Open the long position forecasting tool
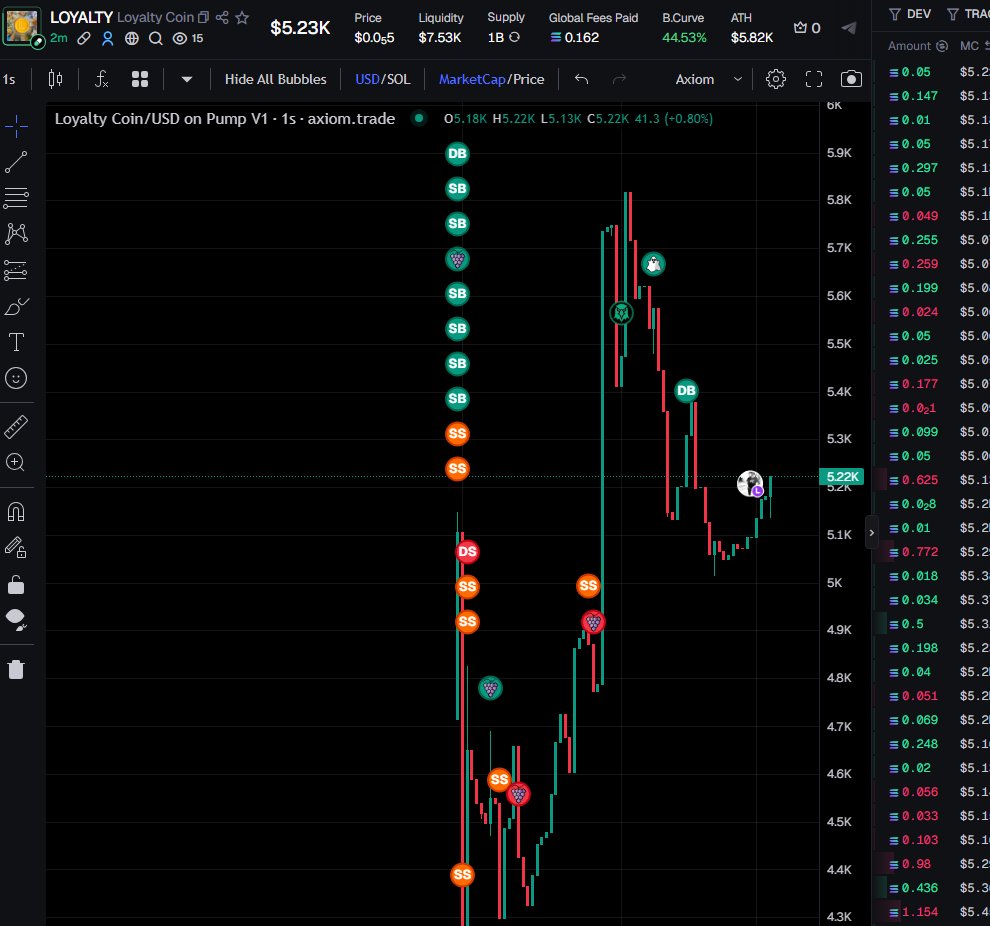The height and width of the screenshot is (926, 990). [16, 270]
